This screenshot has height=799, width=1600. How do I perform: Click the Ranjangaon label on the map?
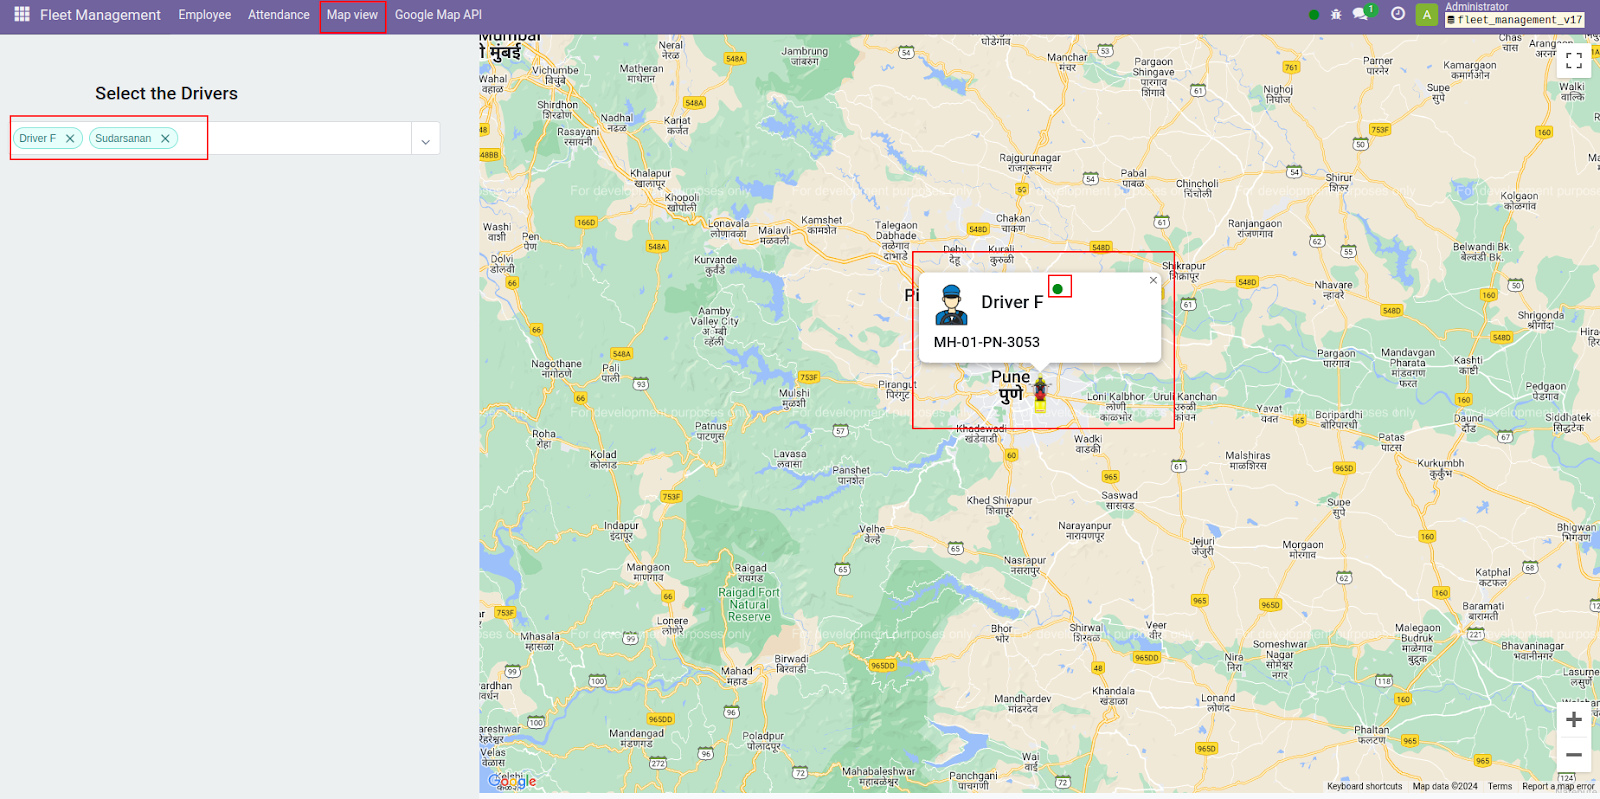point(1255,228)
